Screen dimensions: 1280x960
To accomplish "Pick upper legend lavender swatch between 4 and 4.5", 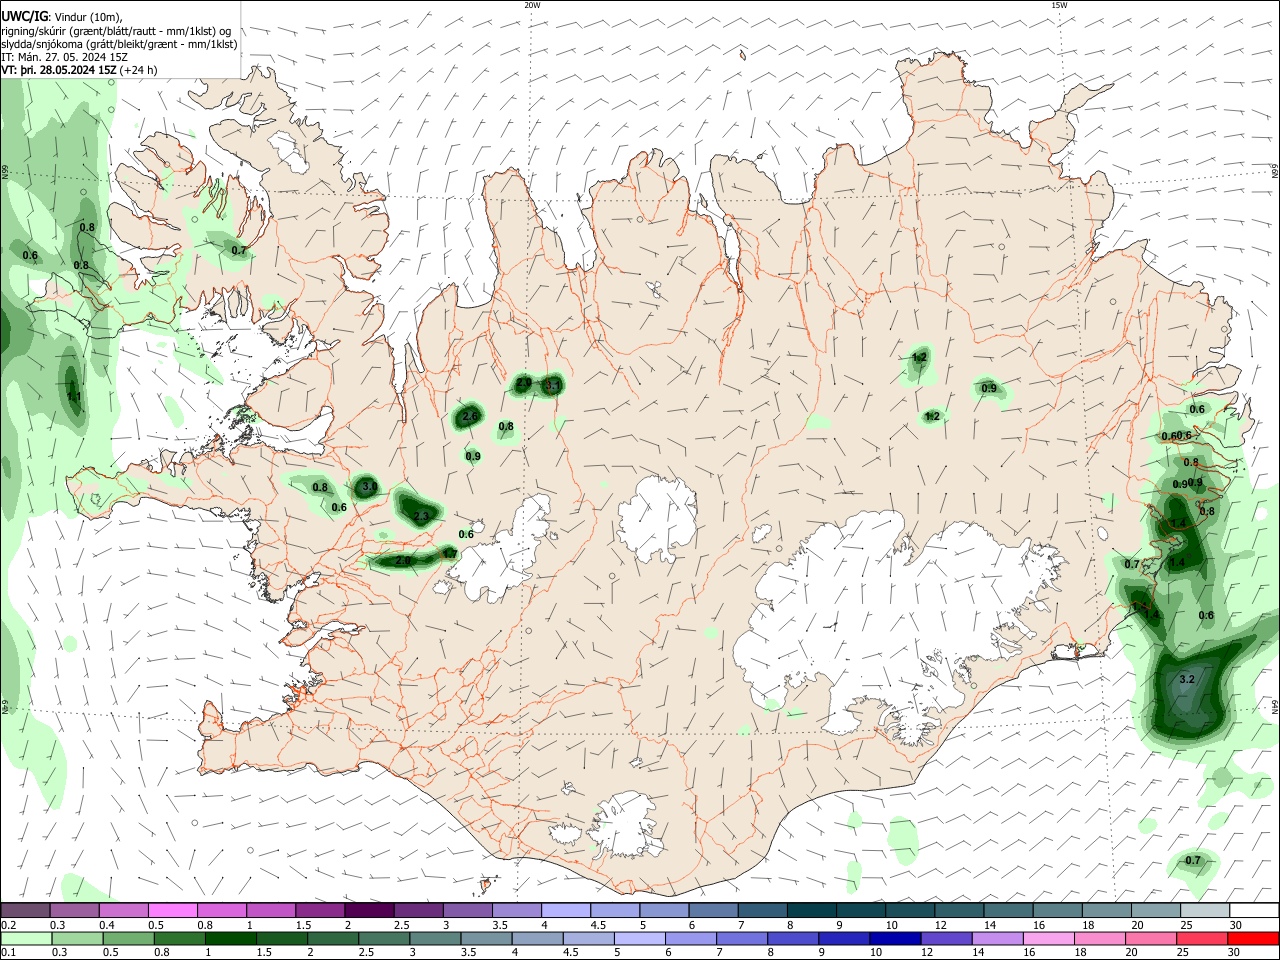I will 566,911.
